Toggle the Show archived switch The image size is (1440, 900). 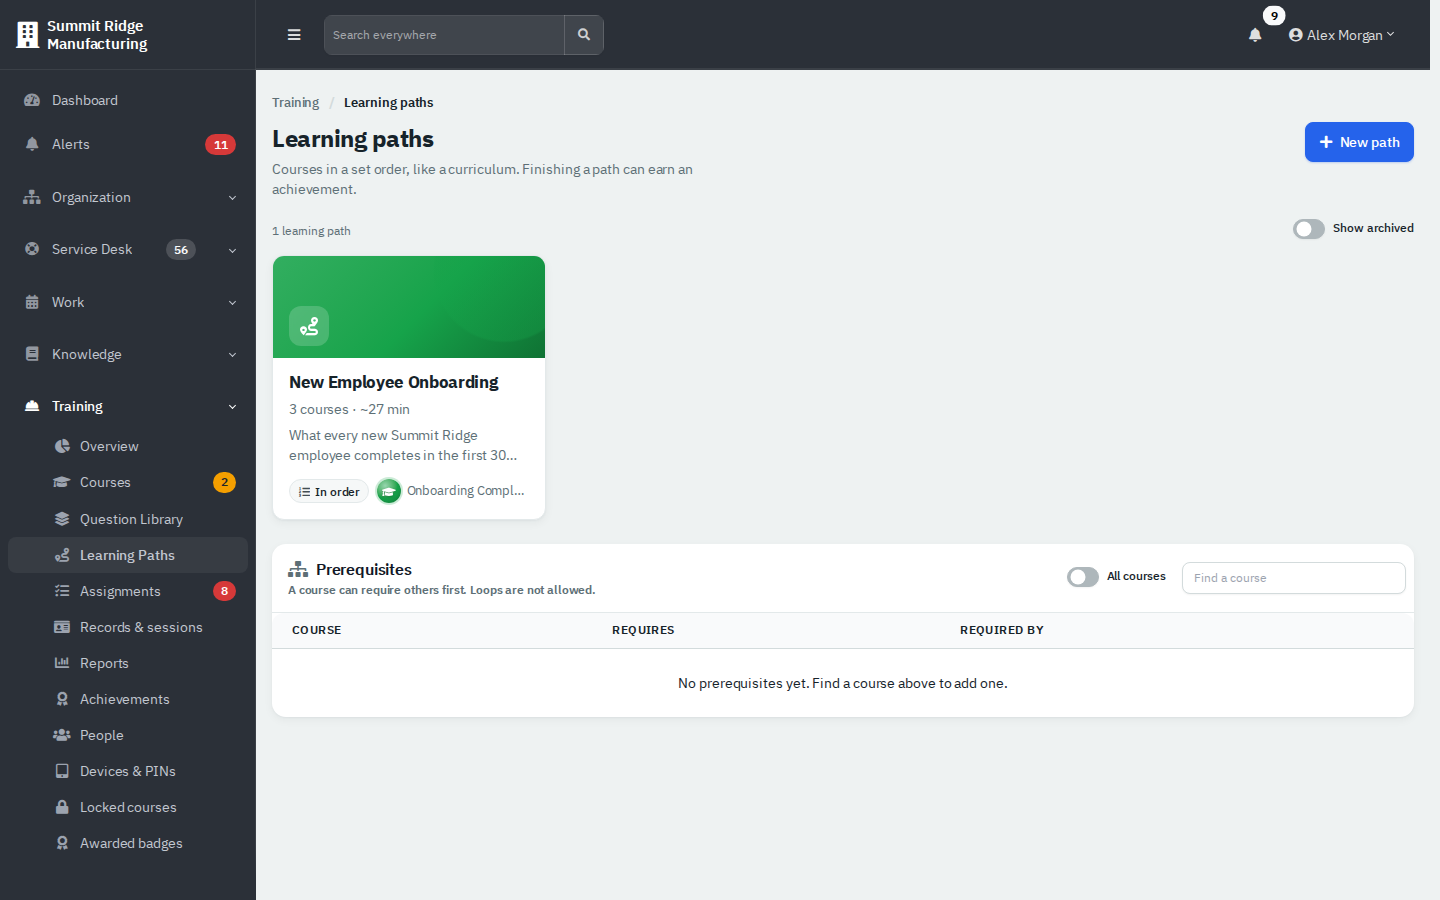pos(1309,229)
